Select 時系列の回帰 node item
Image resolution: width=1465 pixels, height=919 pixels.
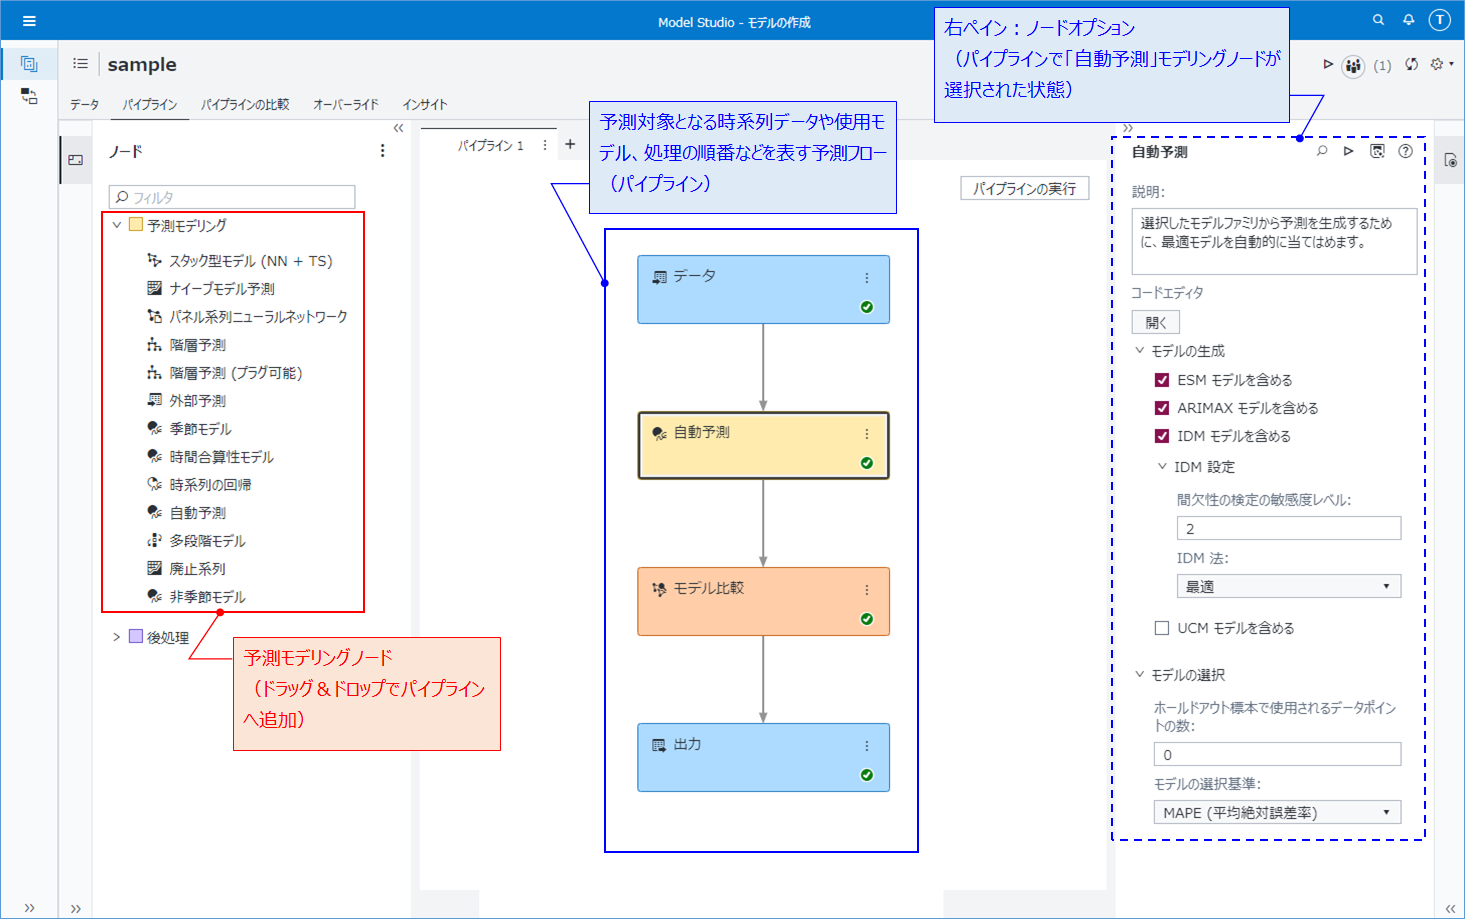click(x=210, y=485)
